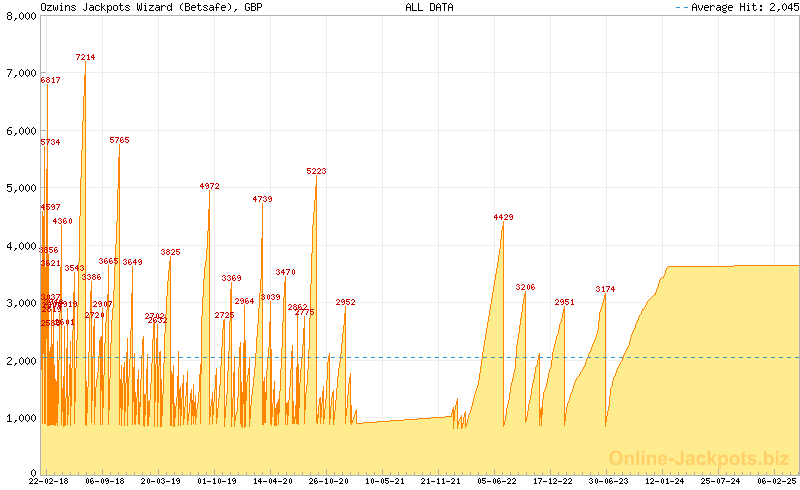
Task: Select the 6817 jackpot peak label
Action: pyautogui.click(x=50, y=80)
